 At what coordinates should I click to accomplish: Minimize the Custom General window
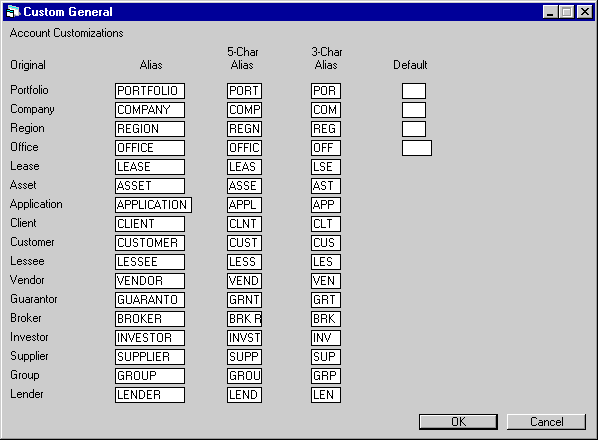550,12
